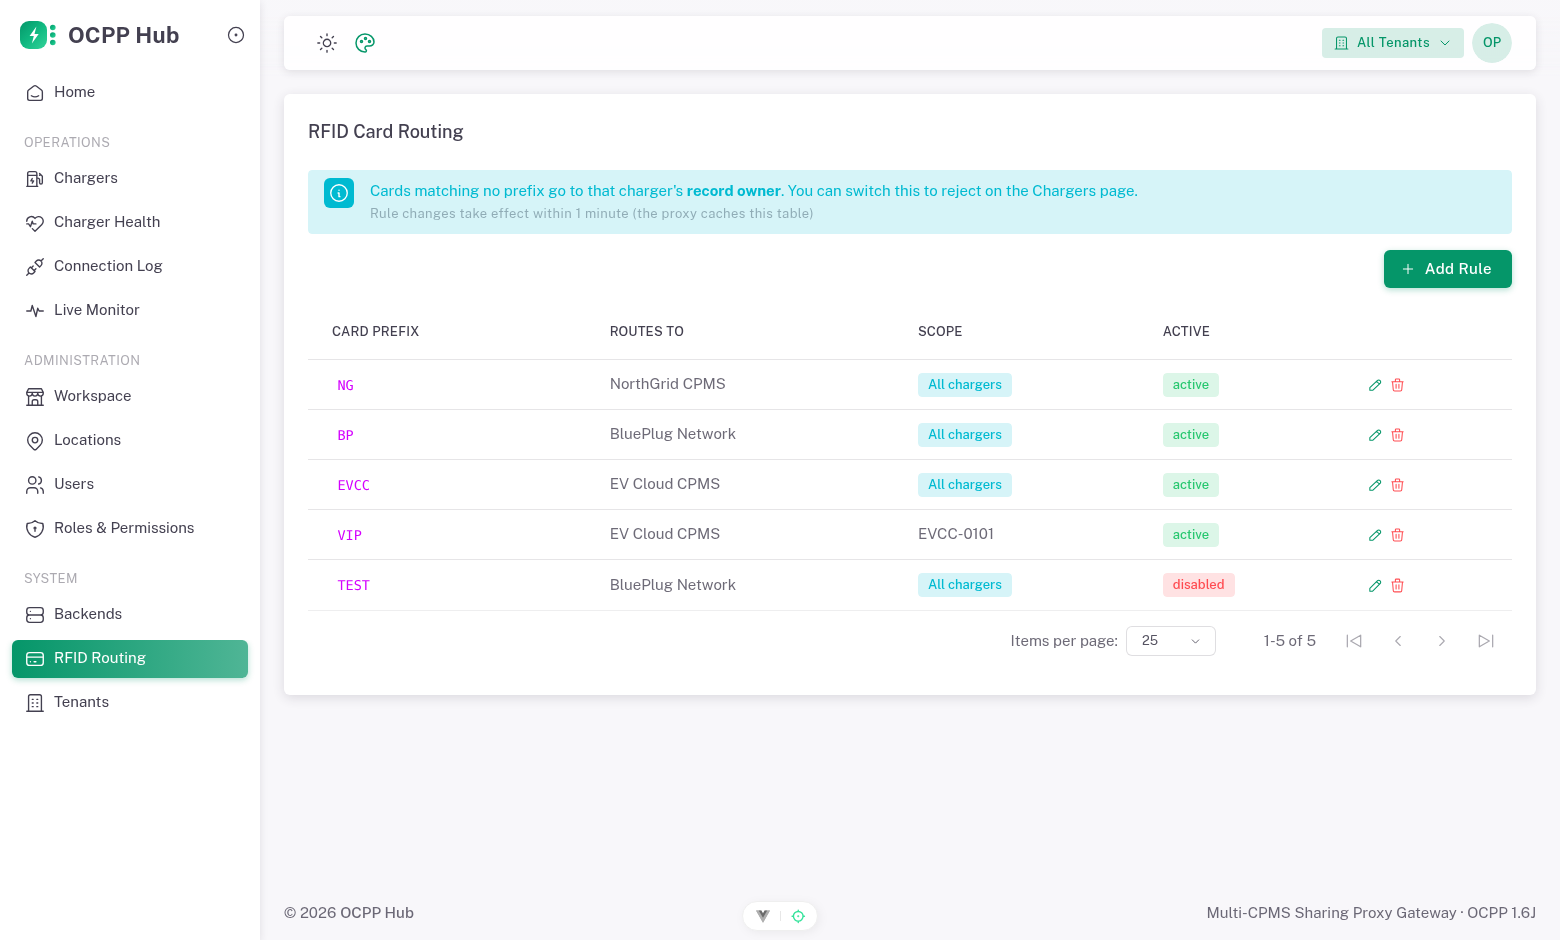Click the All chargers scope chip for EVCC
The height and width of the screenshot is (940, 1560).
(965, 485)
